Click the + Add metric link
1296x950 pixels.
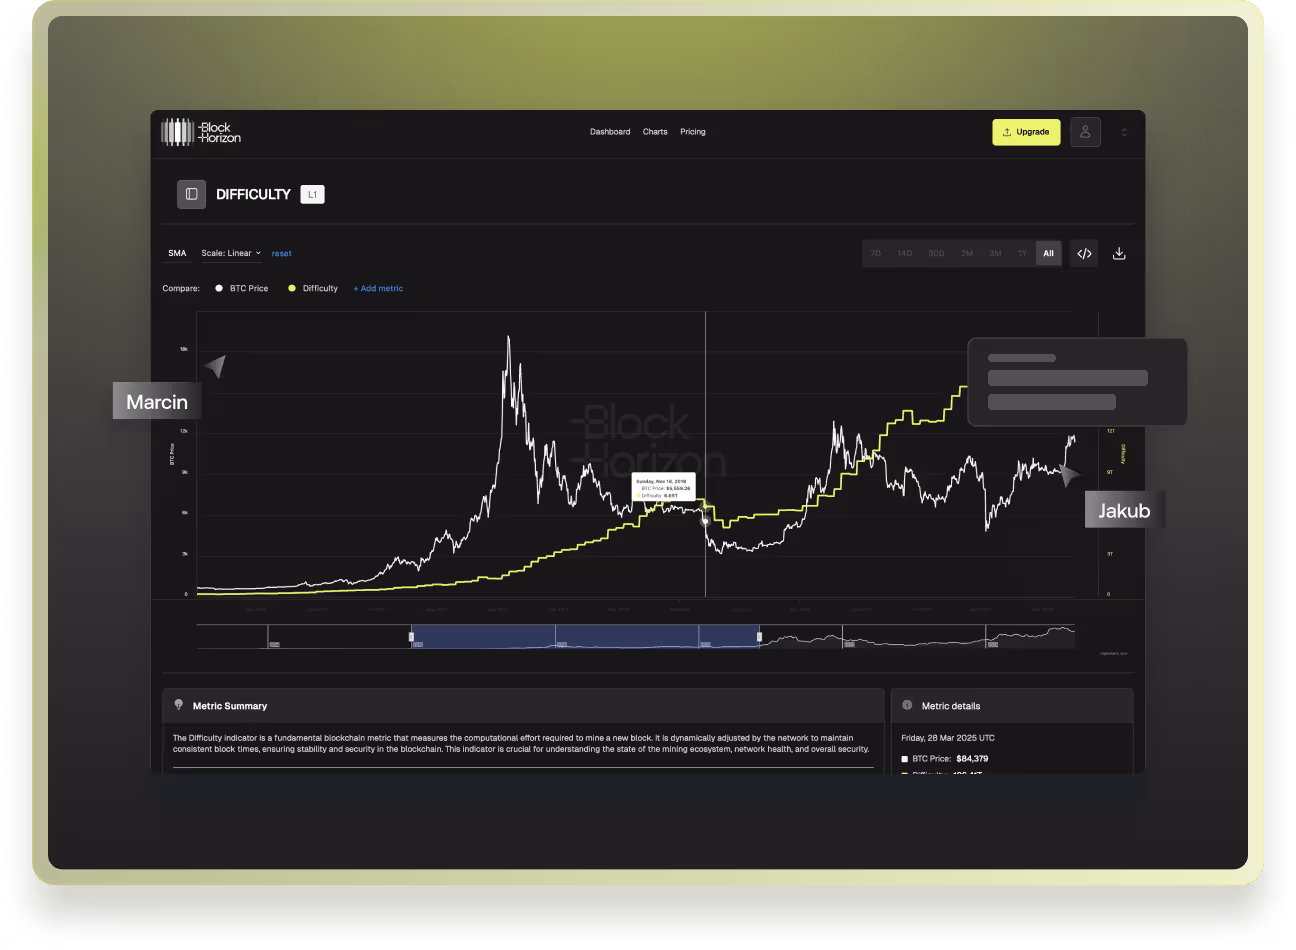point(378,288)
